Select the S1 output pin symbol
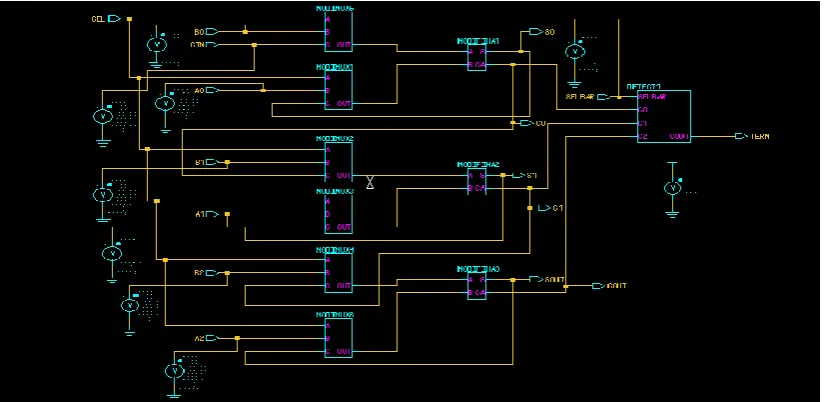Viewport: 825px width, 402px height. (519, 175)
